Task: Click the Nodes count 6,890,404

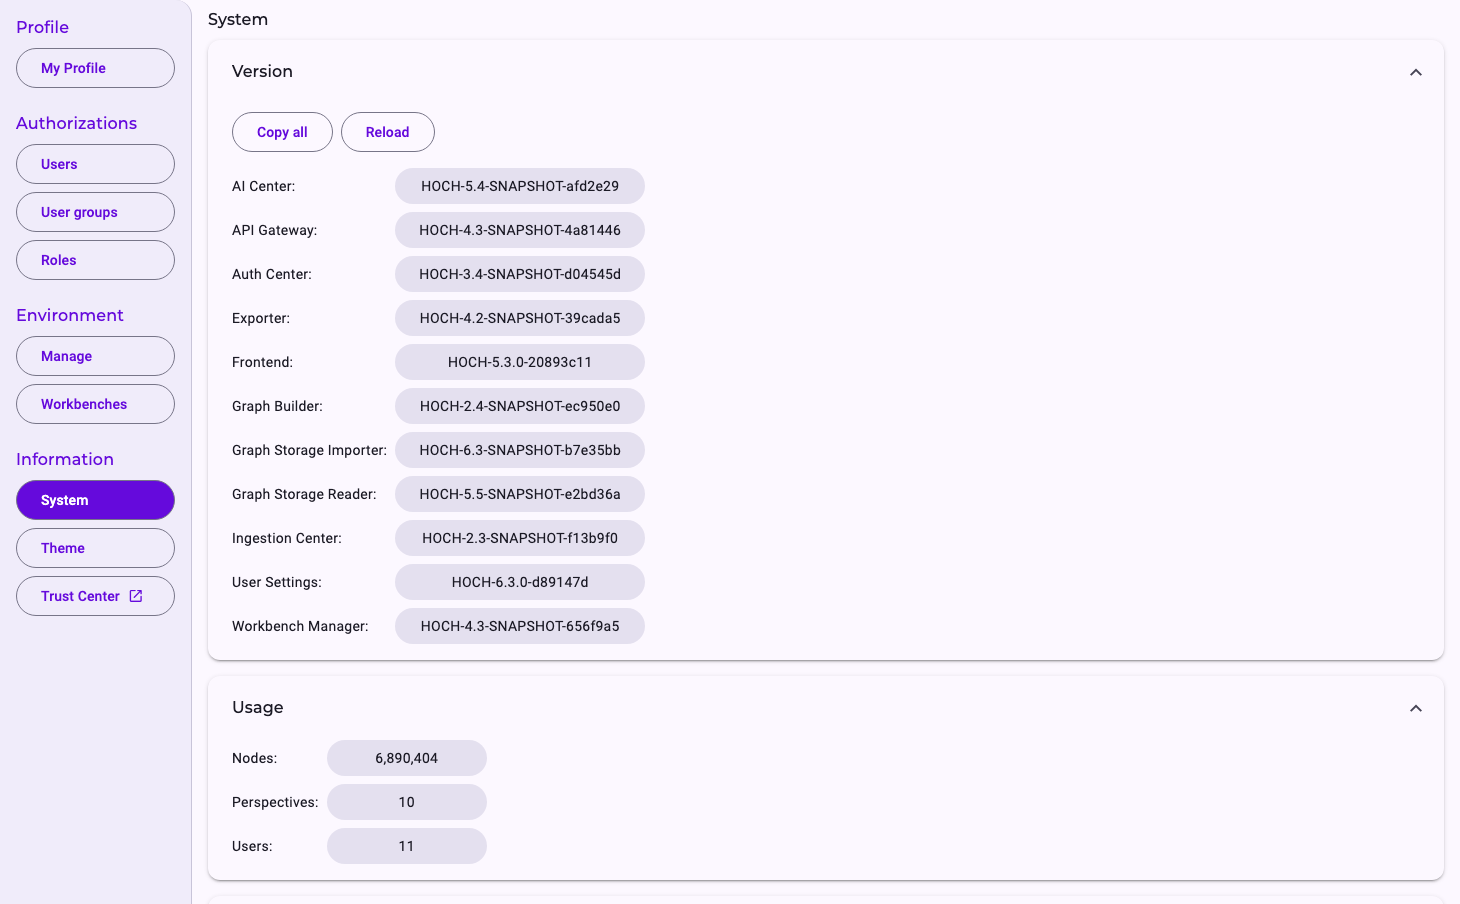Action: click(x=407, y=758)
